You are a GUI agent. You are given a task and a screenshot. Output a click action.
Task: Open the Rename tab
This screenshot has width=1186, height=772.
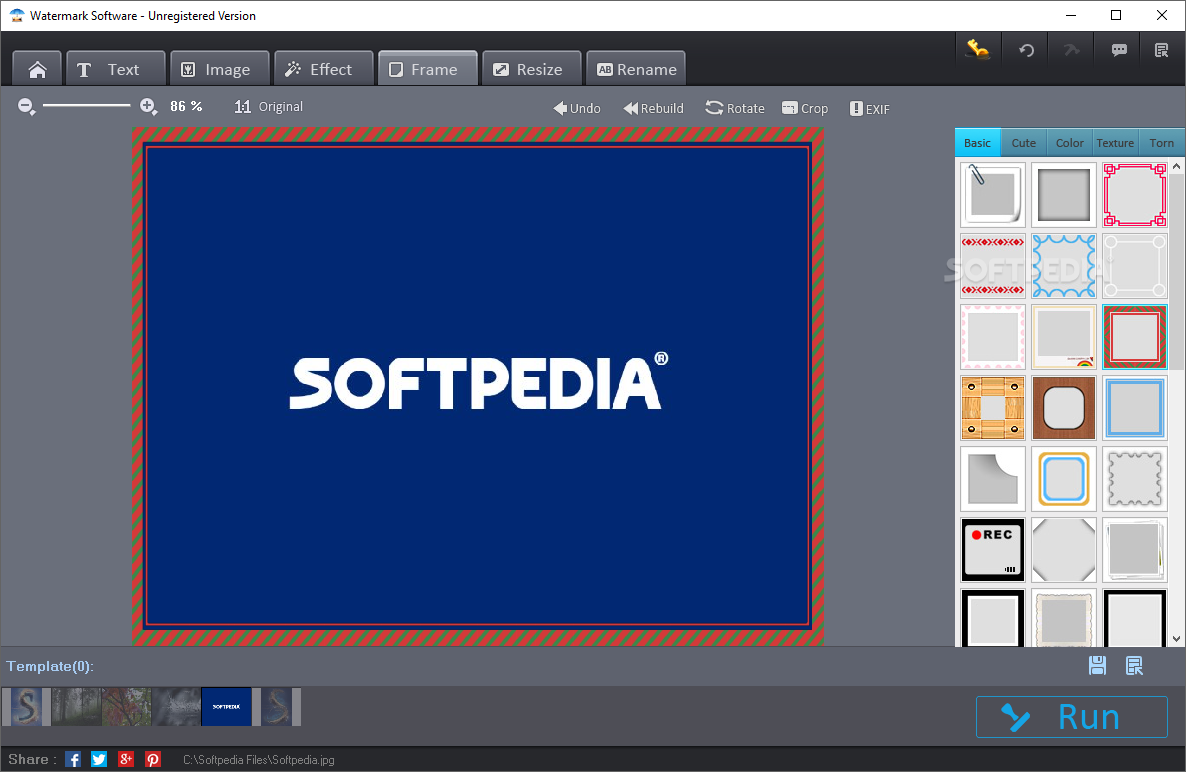636,69
